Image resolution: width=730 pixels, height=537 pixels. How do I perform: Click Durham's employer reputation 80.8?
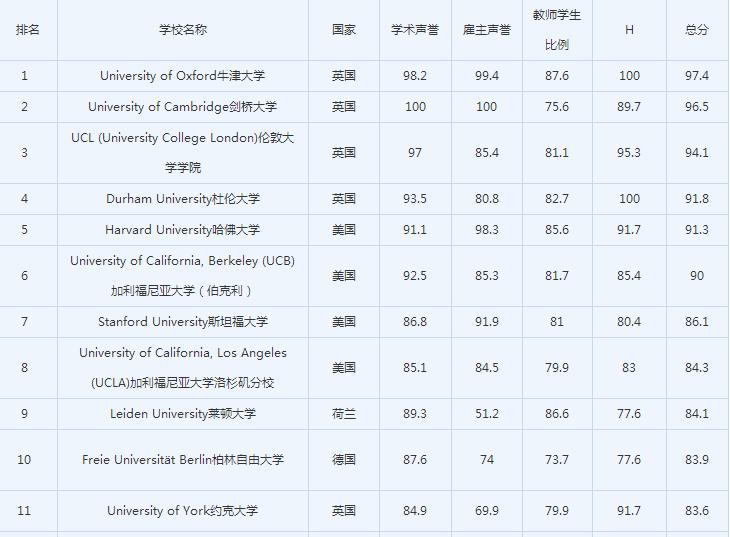(487, 199)
